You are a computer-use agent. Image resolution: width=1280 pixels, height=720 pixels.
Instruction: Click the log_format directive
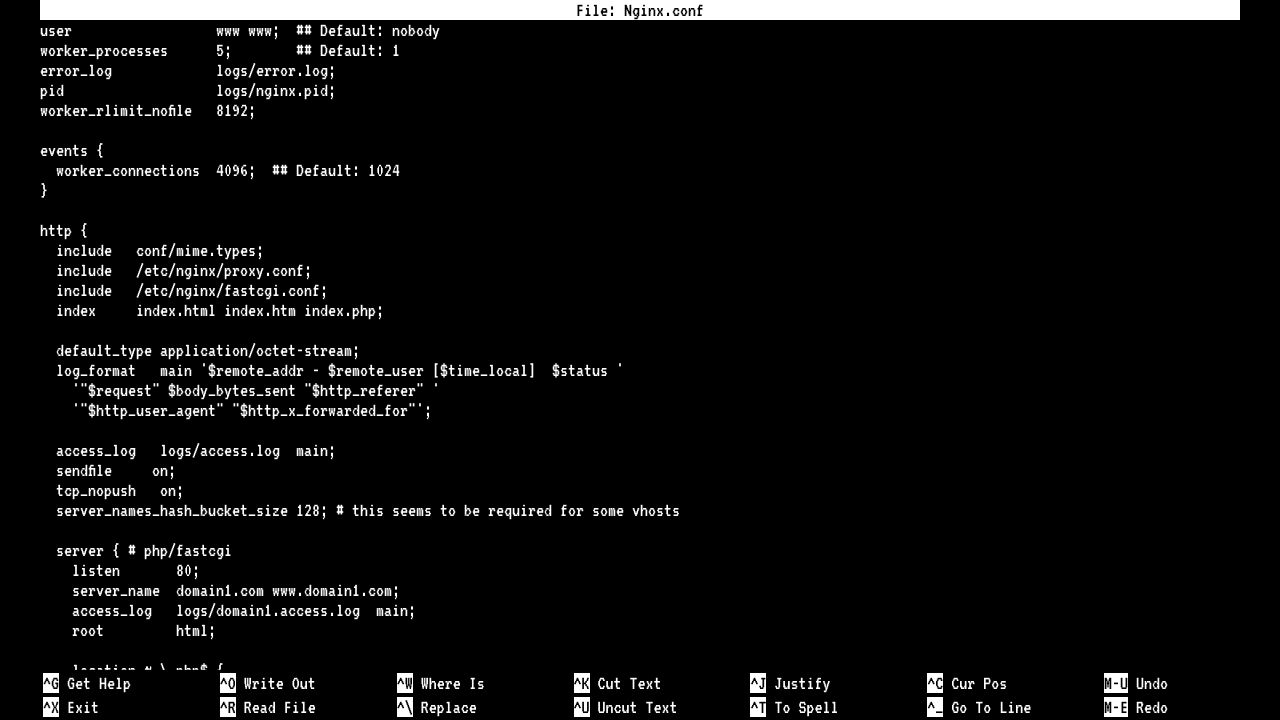point(96,371)
